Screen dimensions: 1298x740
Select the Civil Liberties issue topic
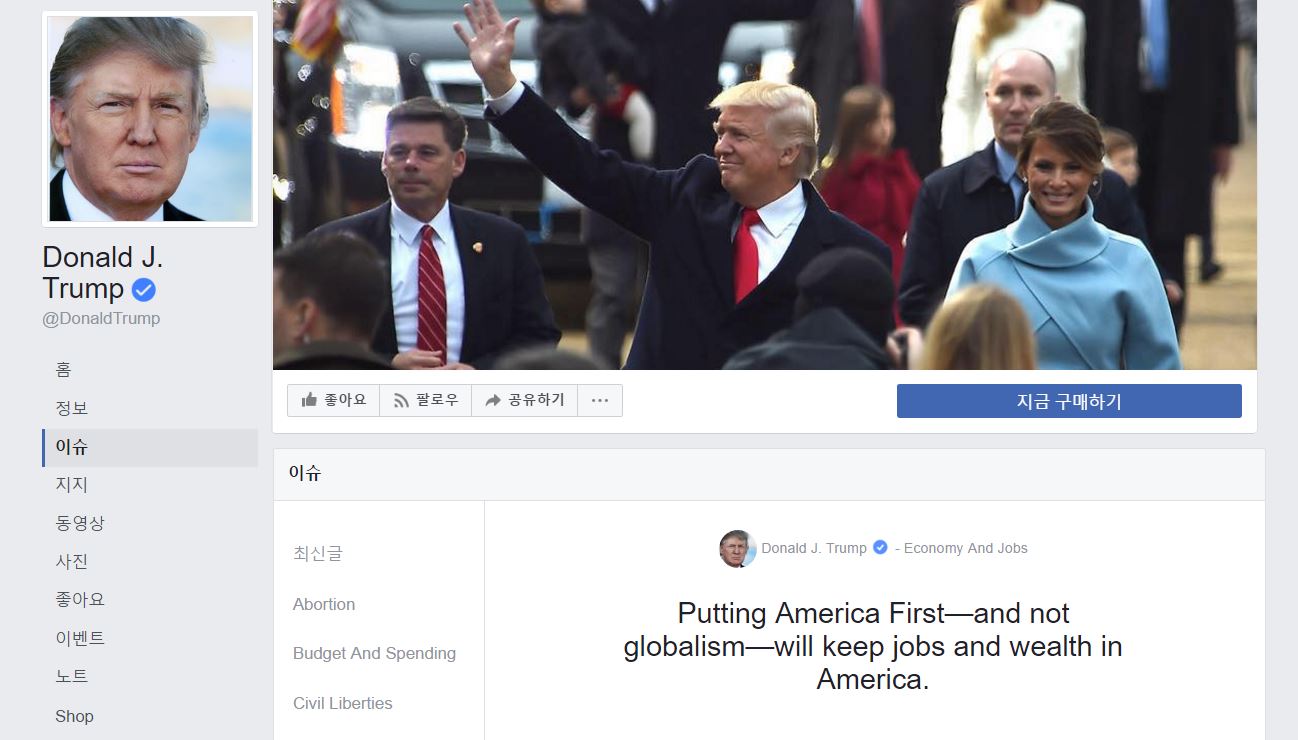point(342,703)
